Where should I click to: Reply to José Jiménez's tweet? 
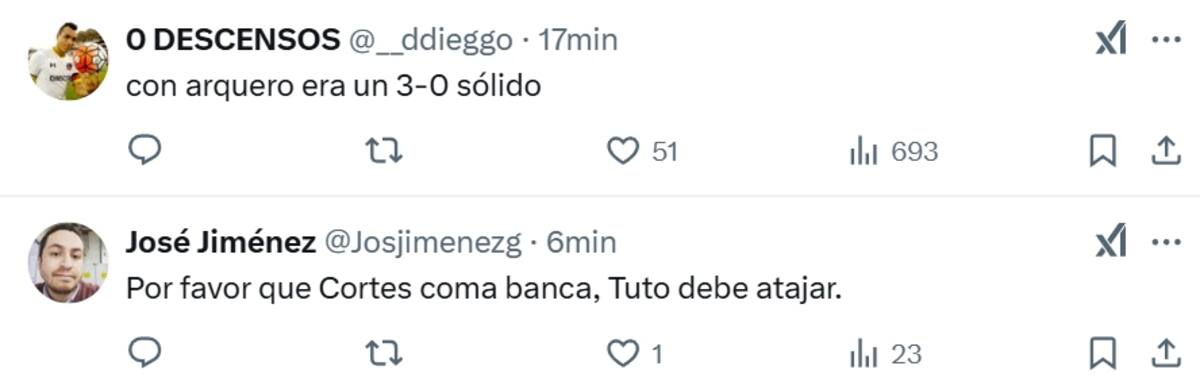pos(146,352)
